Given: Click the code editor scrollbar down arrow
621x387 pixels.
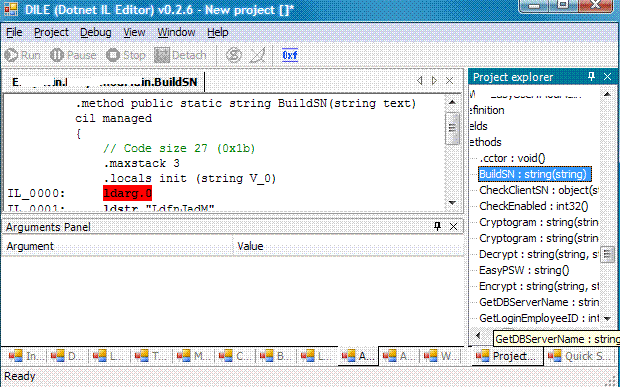Looking at the screenshot, I should (x=452, y=203).
